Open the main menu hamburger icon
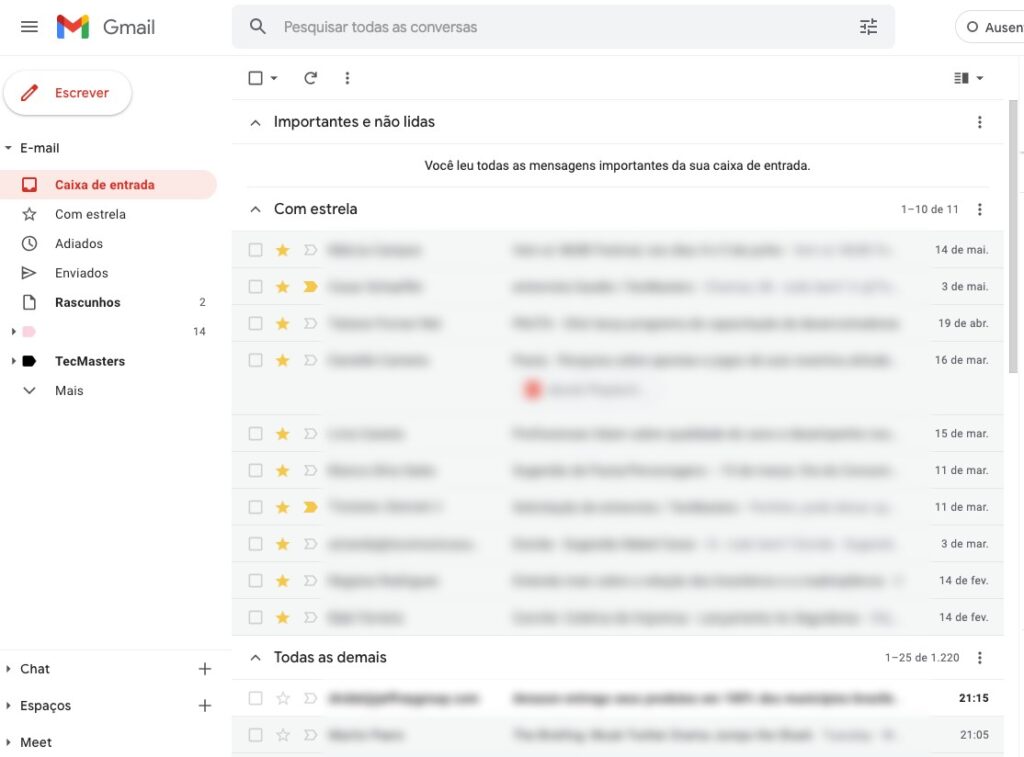This screenshot has width=1024, height=757. 29,27
